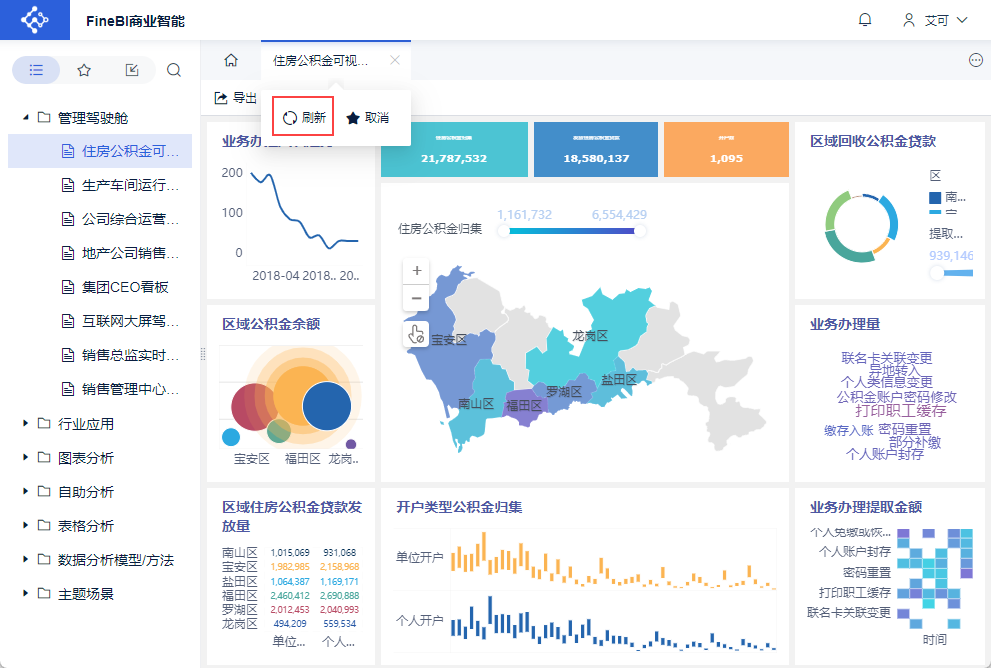Click 取消 favorite option
Image resolution: width=991 pixels, height=668 pixels.
pos(368,118)
